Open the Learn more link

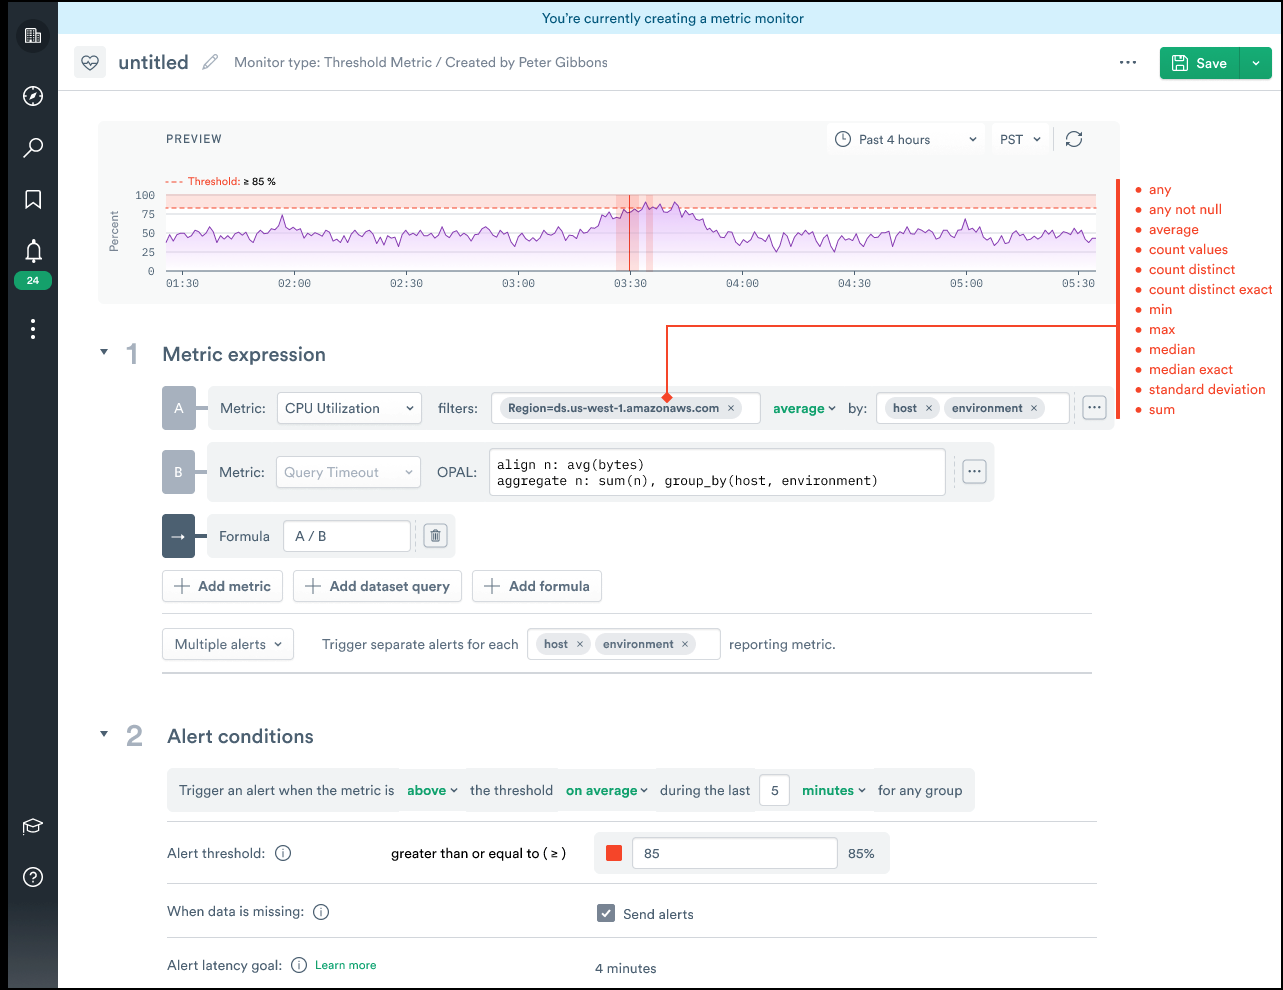[346, 965]
